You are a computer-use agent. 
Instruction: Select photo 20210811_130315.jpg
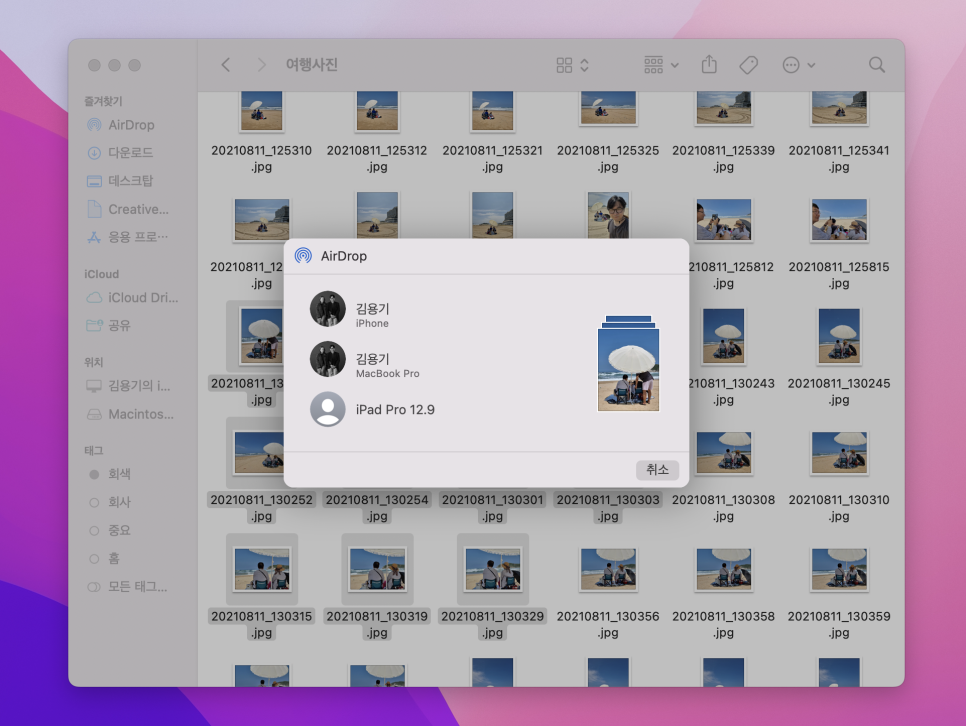262,569
